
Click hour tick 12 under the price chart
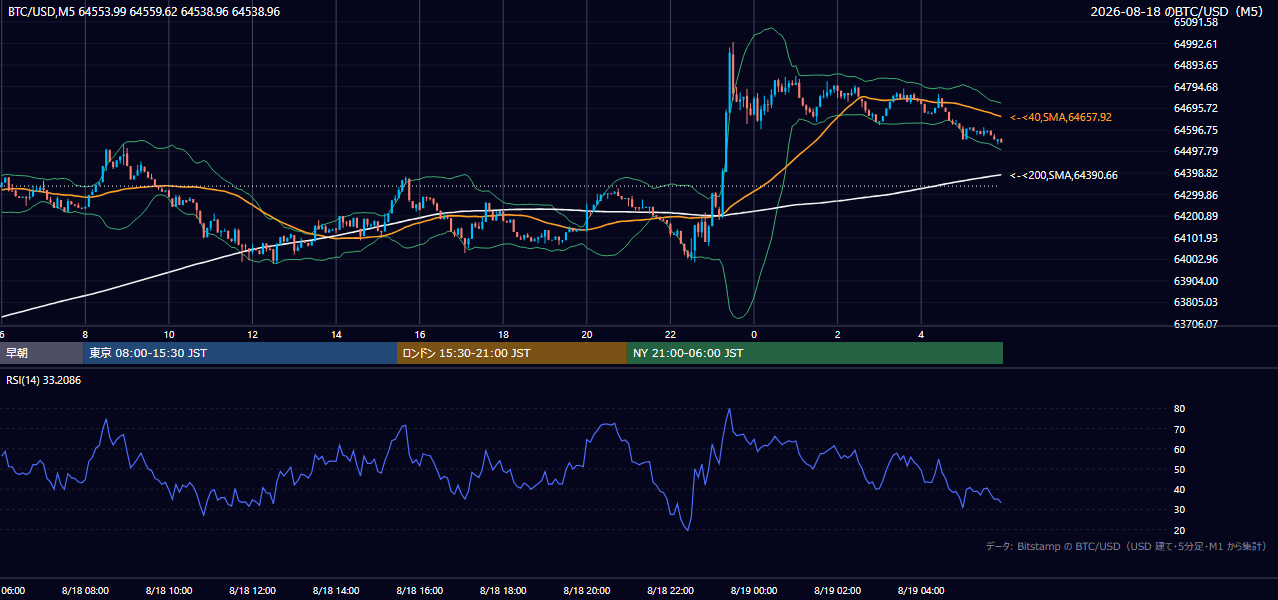(x=253, y=335)
